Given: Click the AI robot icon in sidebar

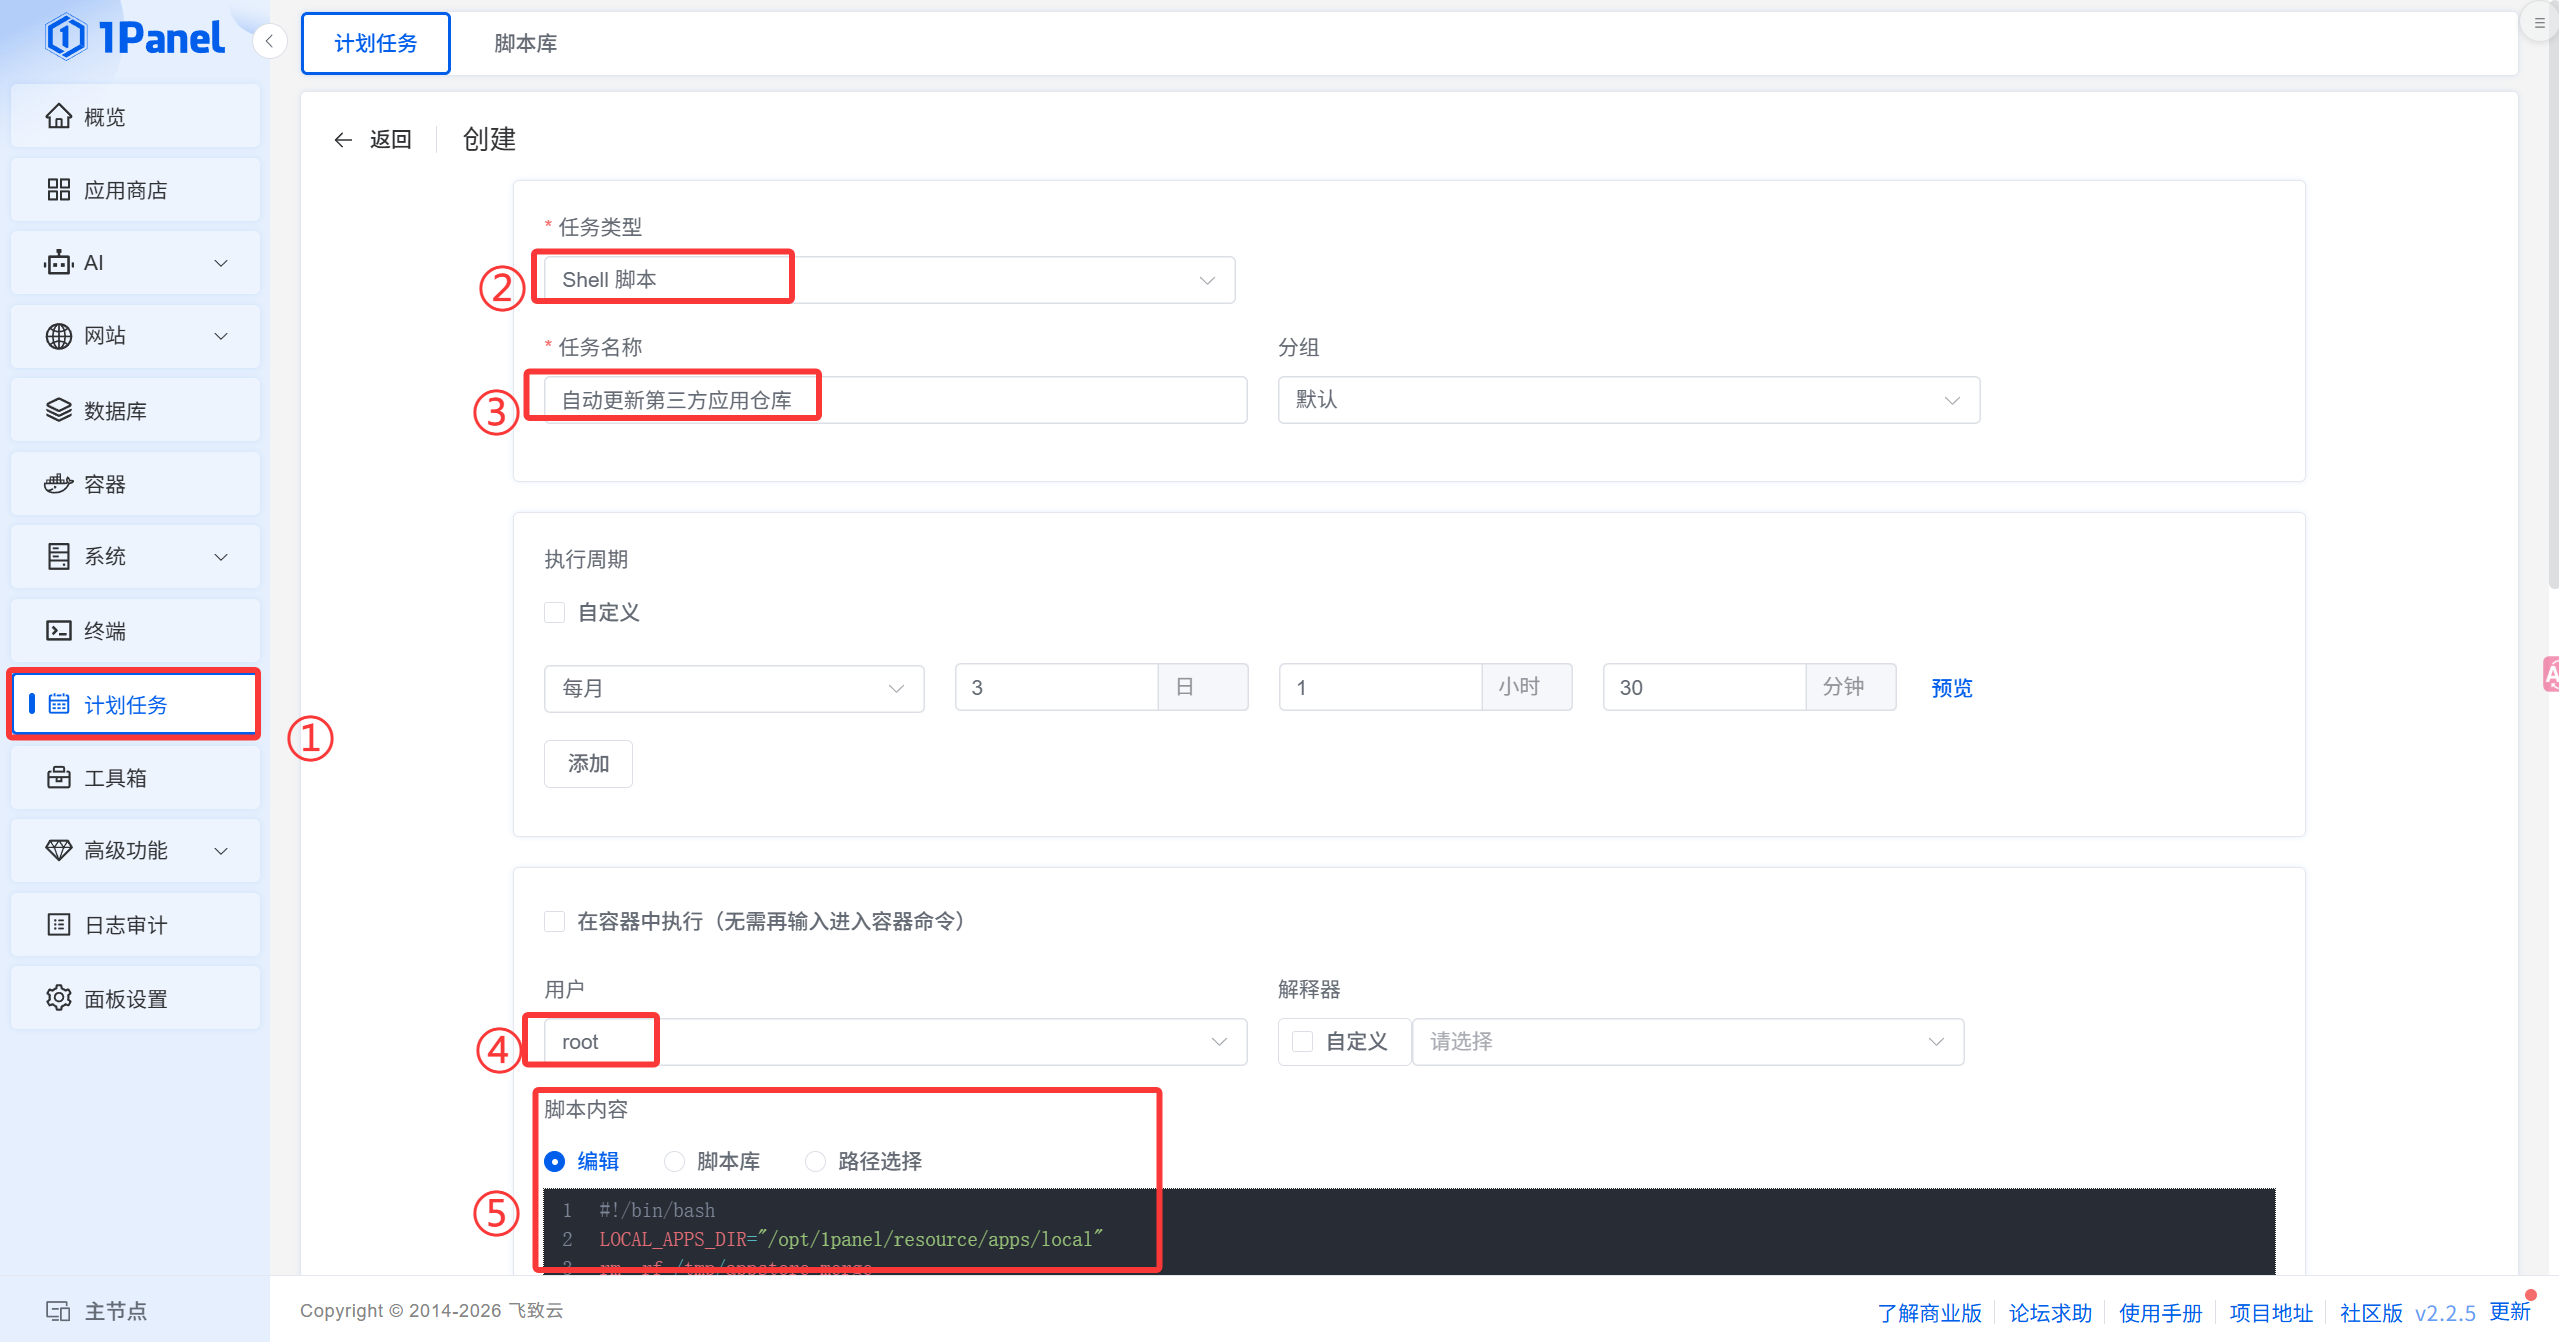Looking at the screenshot, I should click(59, 262).
